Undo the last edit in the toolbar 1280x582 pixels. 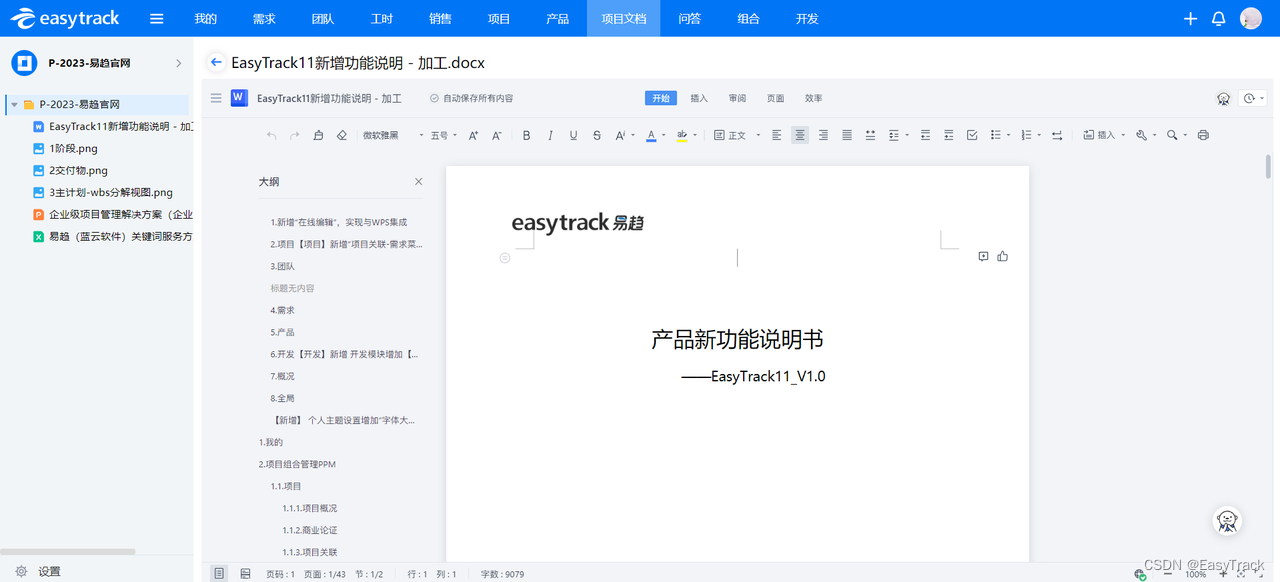click(271, 135)
